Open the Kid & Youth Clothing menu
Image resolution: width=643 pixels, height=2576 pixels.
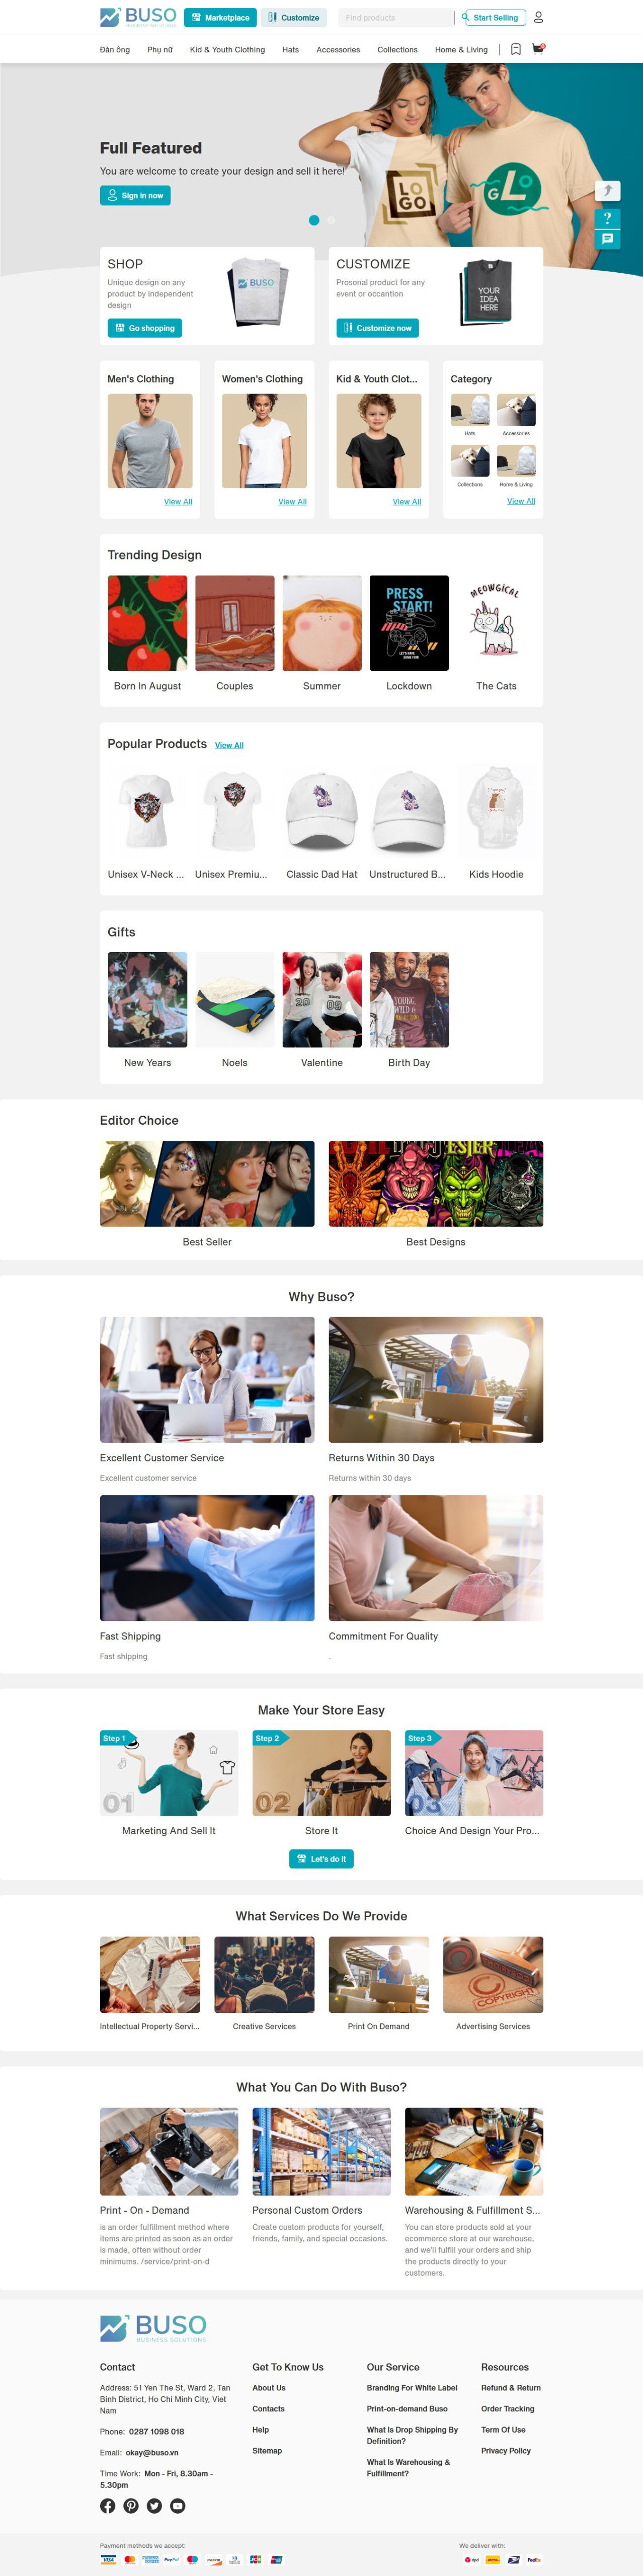click(x=227, y=49)
